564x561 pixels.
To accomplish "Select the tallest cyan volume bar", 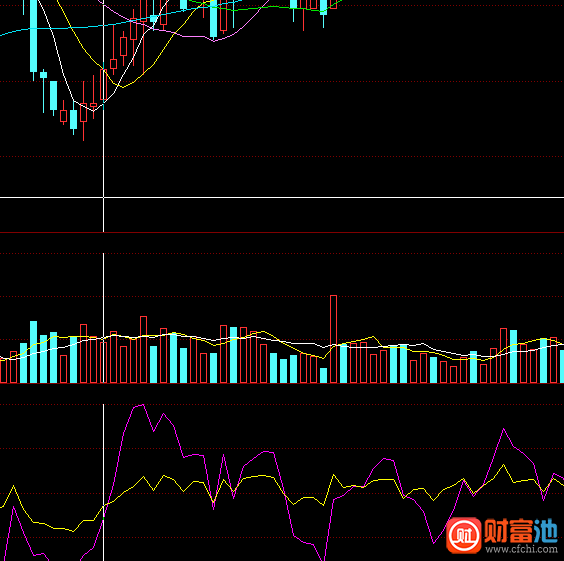I will [33, 352].
